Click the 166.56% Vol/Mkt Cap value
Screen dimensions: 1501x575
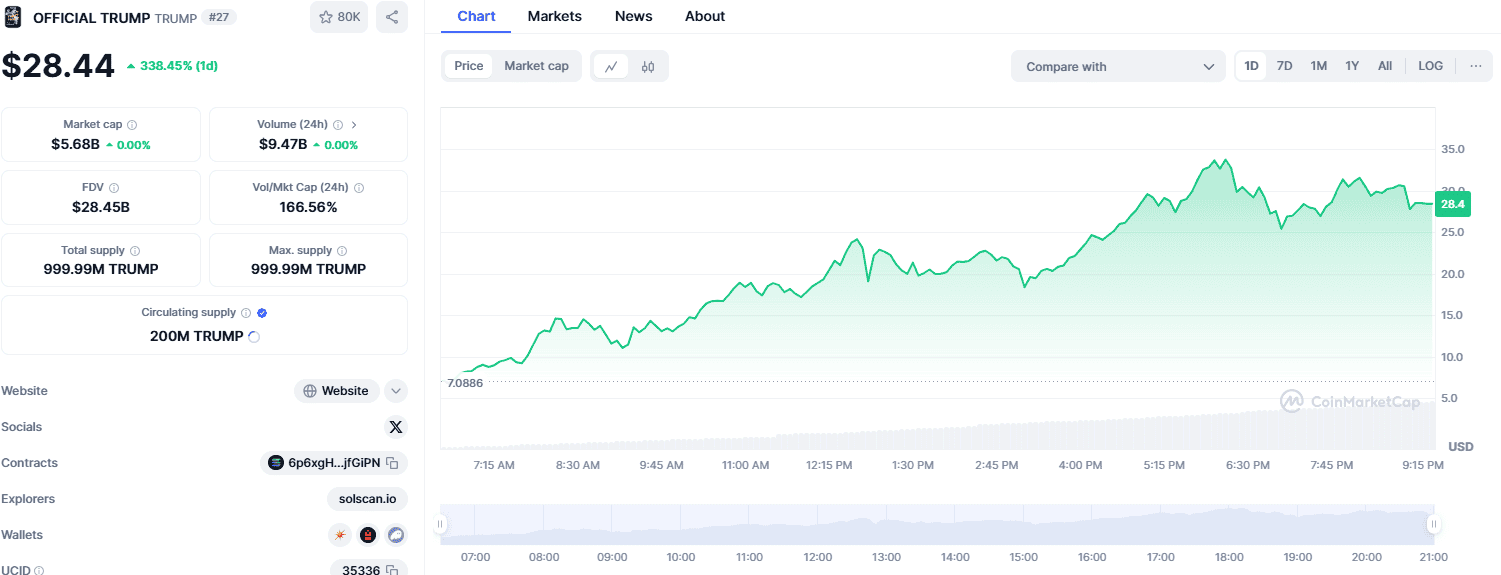tap(308, 207)
